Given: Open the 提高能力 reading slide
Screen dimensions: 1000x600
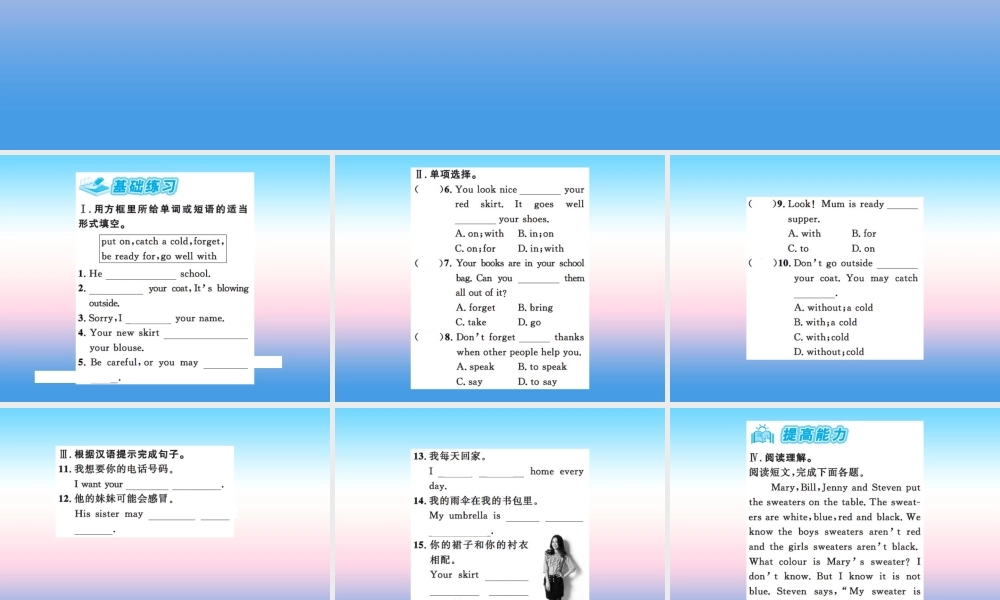Looking at the screenshot, I should 835,504.
